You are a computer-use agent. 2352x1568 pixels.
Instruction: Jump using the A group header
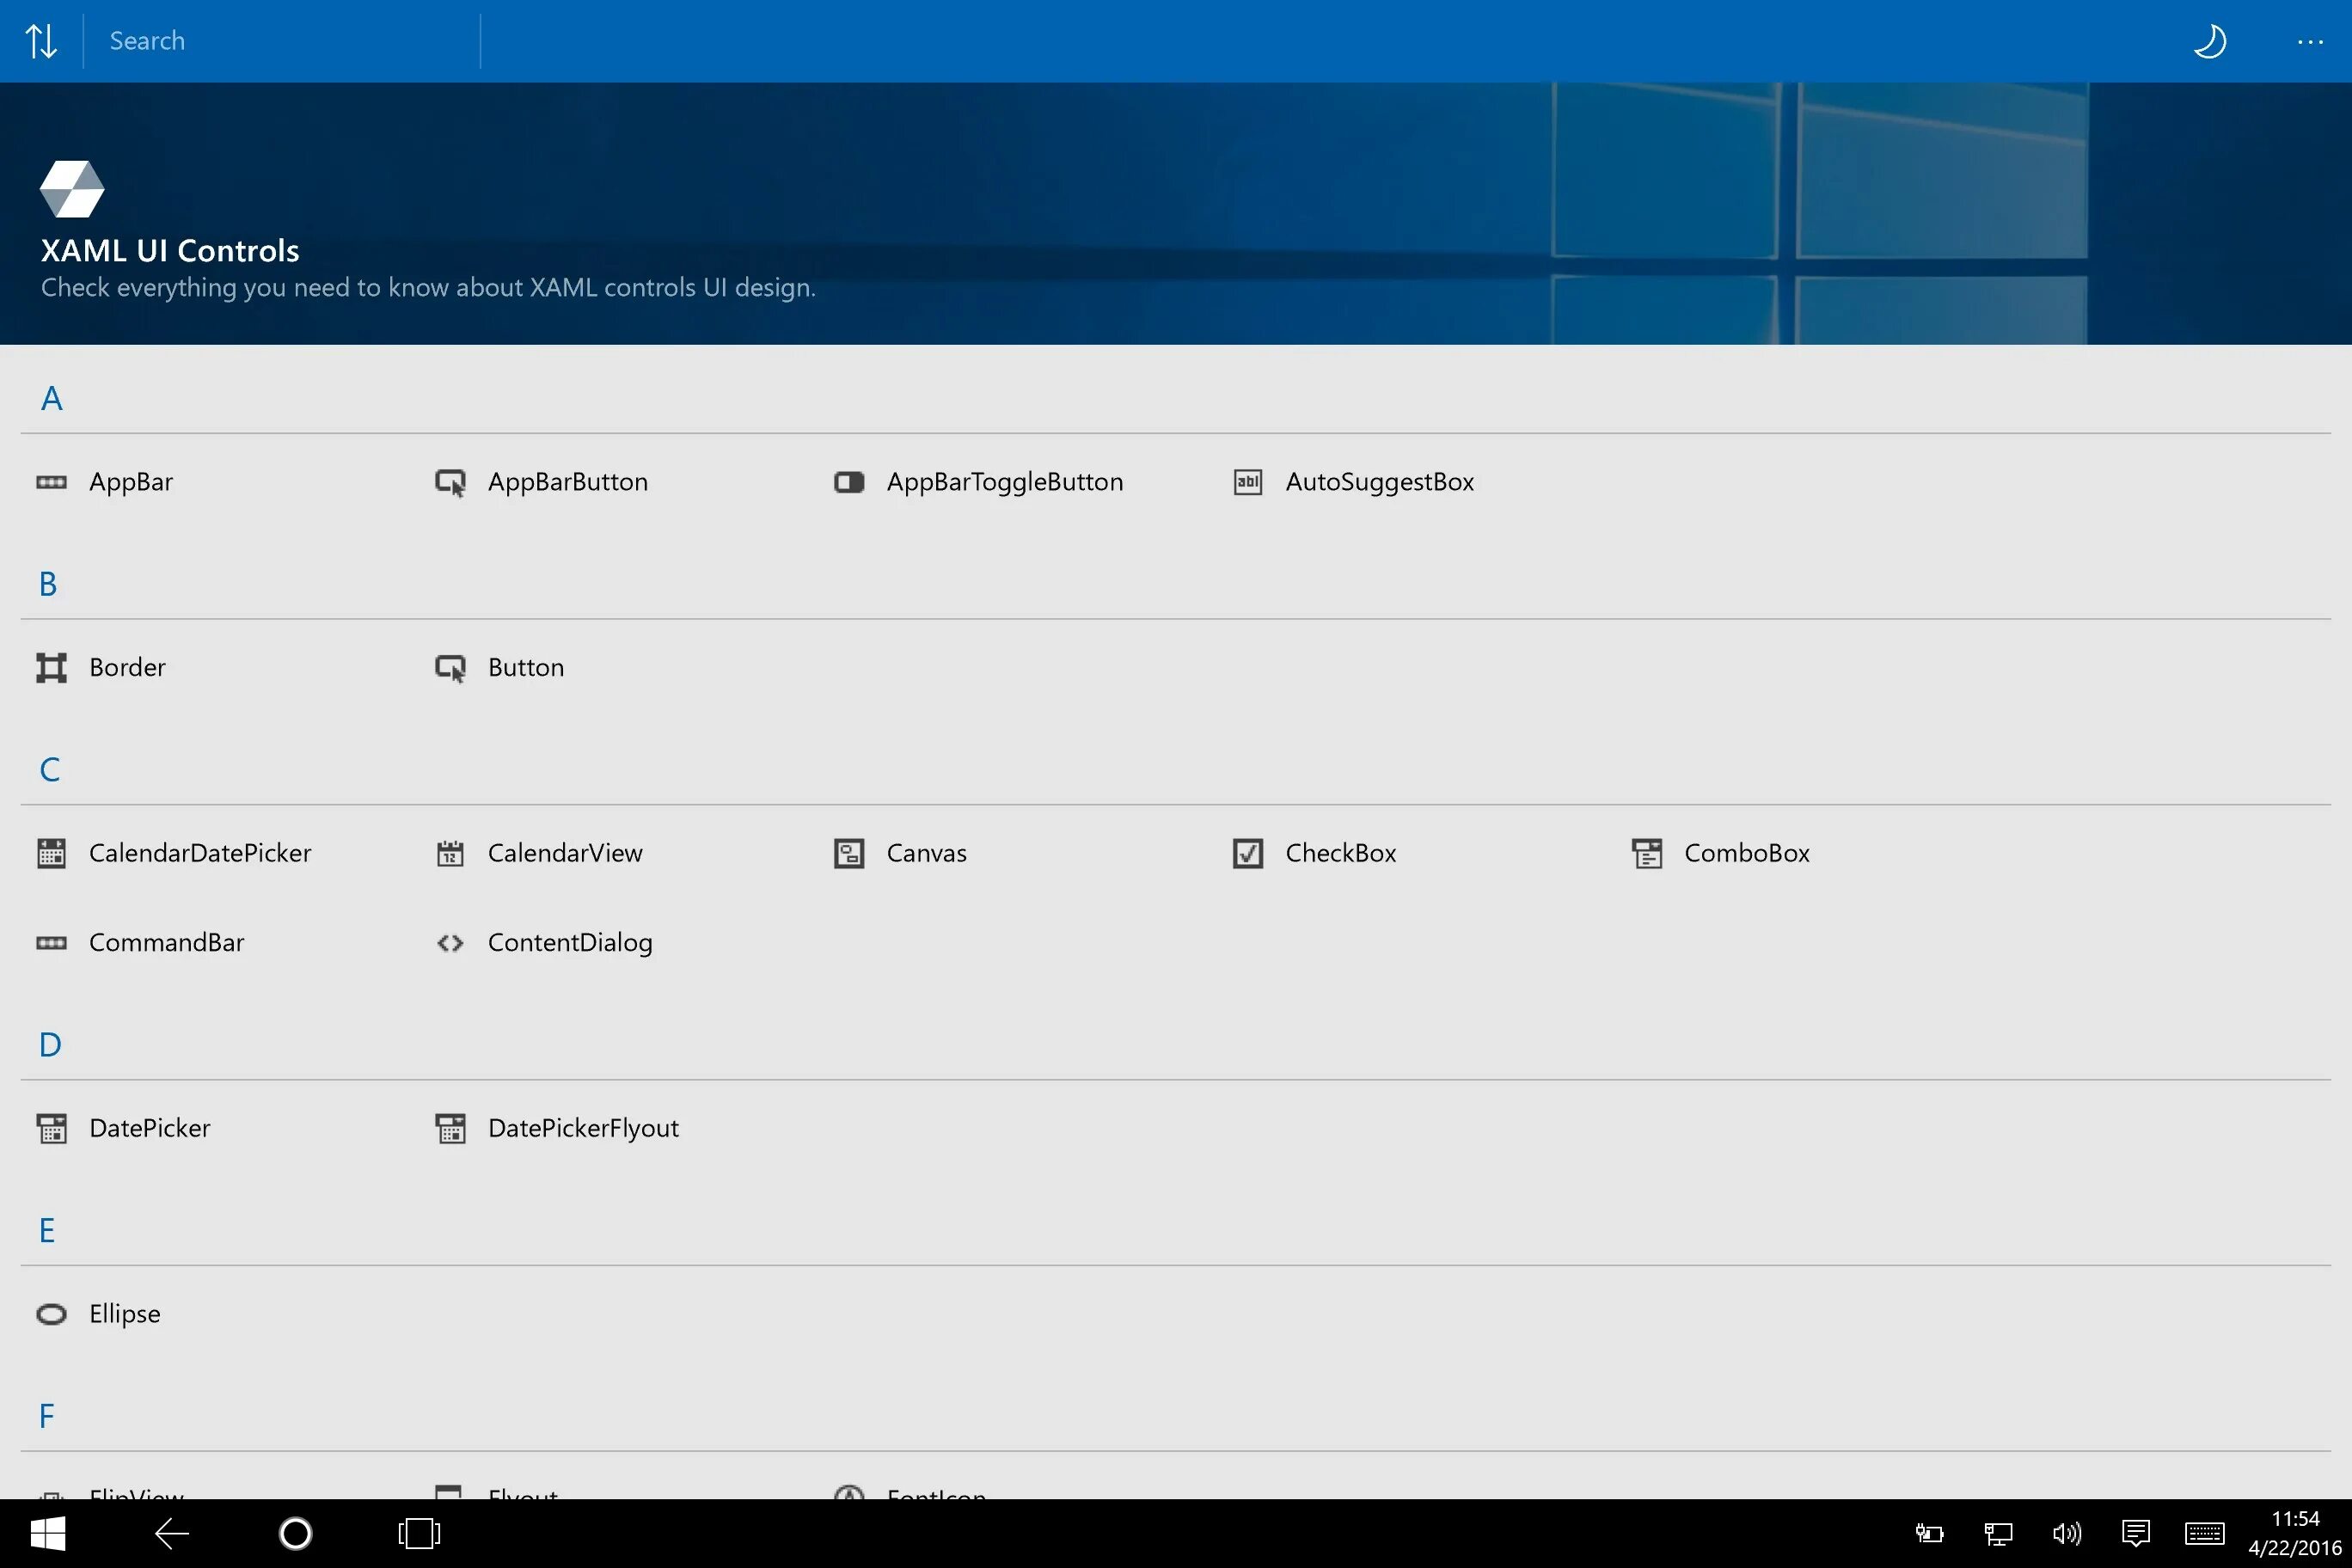tap(51, 398)
